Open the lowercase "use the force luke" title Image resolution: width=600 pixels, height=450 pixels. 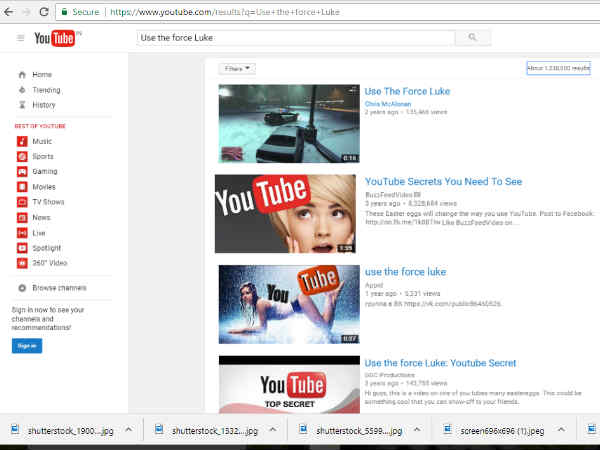(405, 272)
